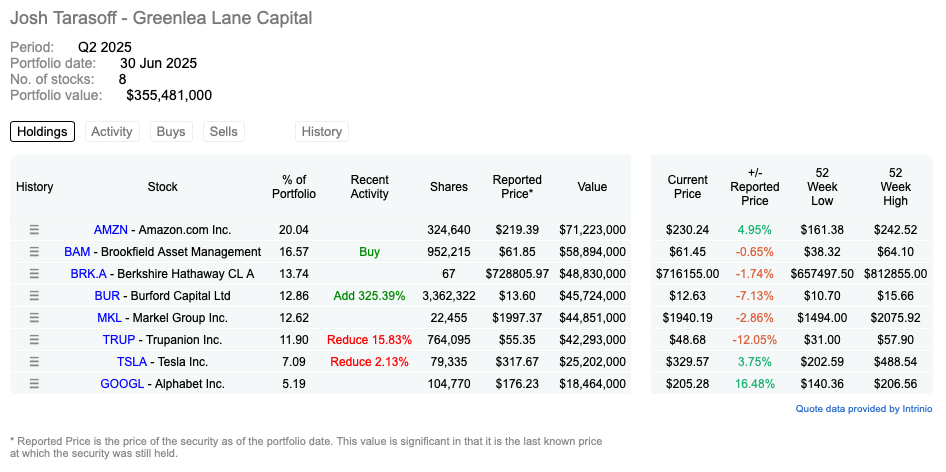
Task: Open history icon for Trupanion row
Action: (34, 340)
